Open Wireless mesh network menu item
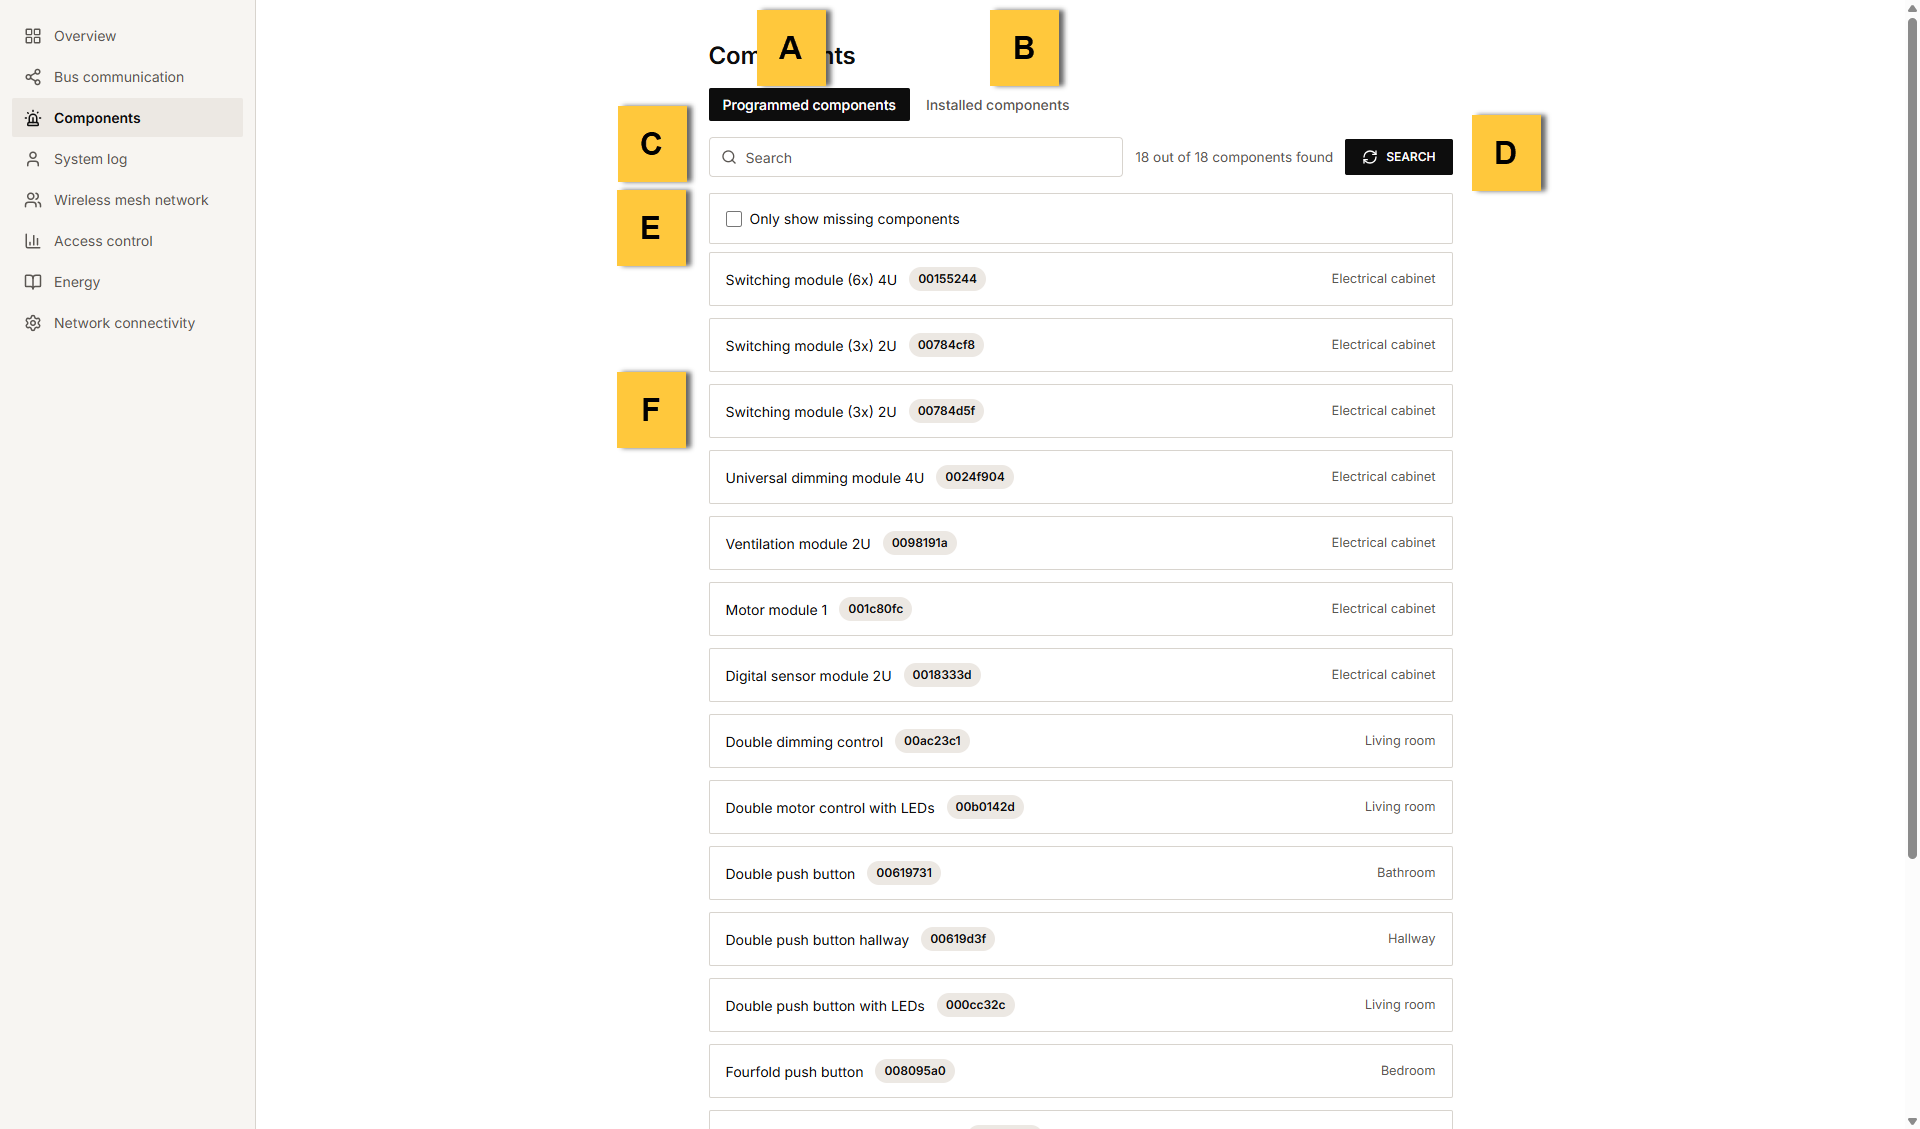Screen dimensions: 1920x1129 [x=127, y=200]
